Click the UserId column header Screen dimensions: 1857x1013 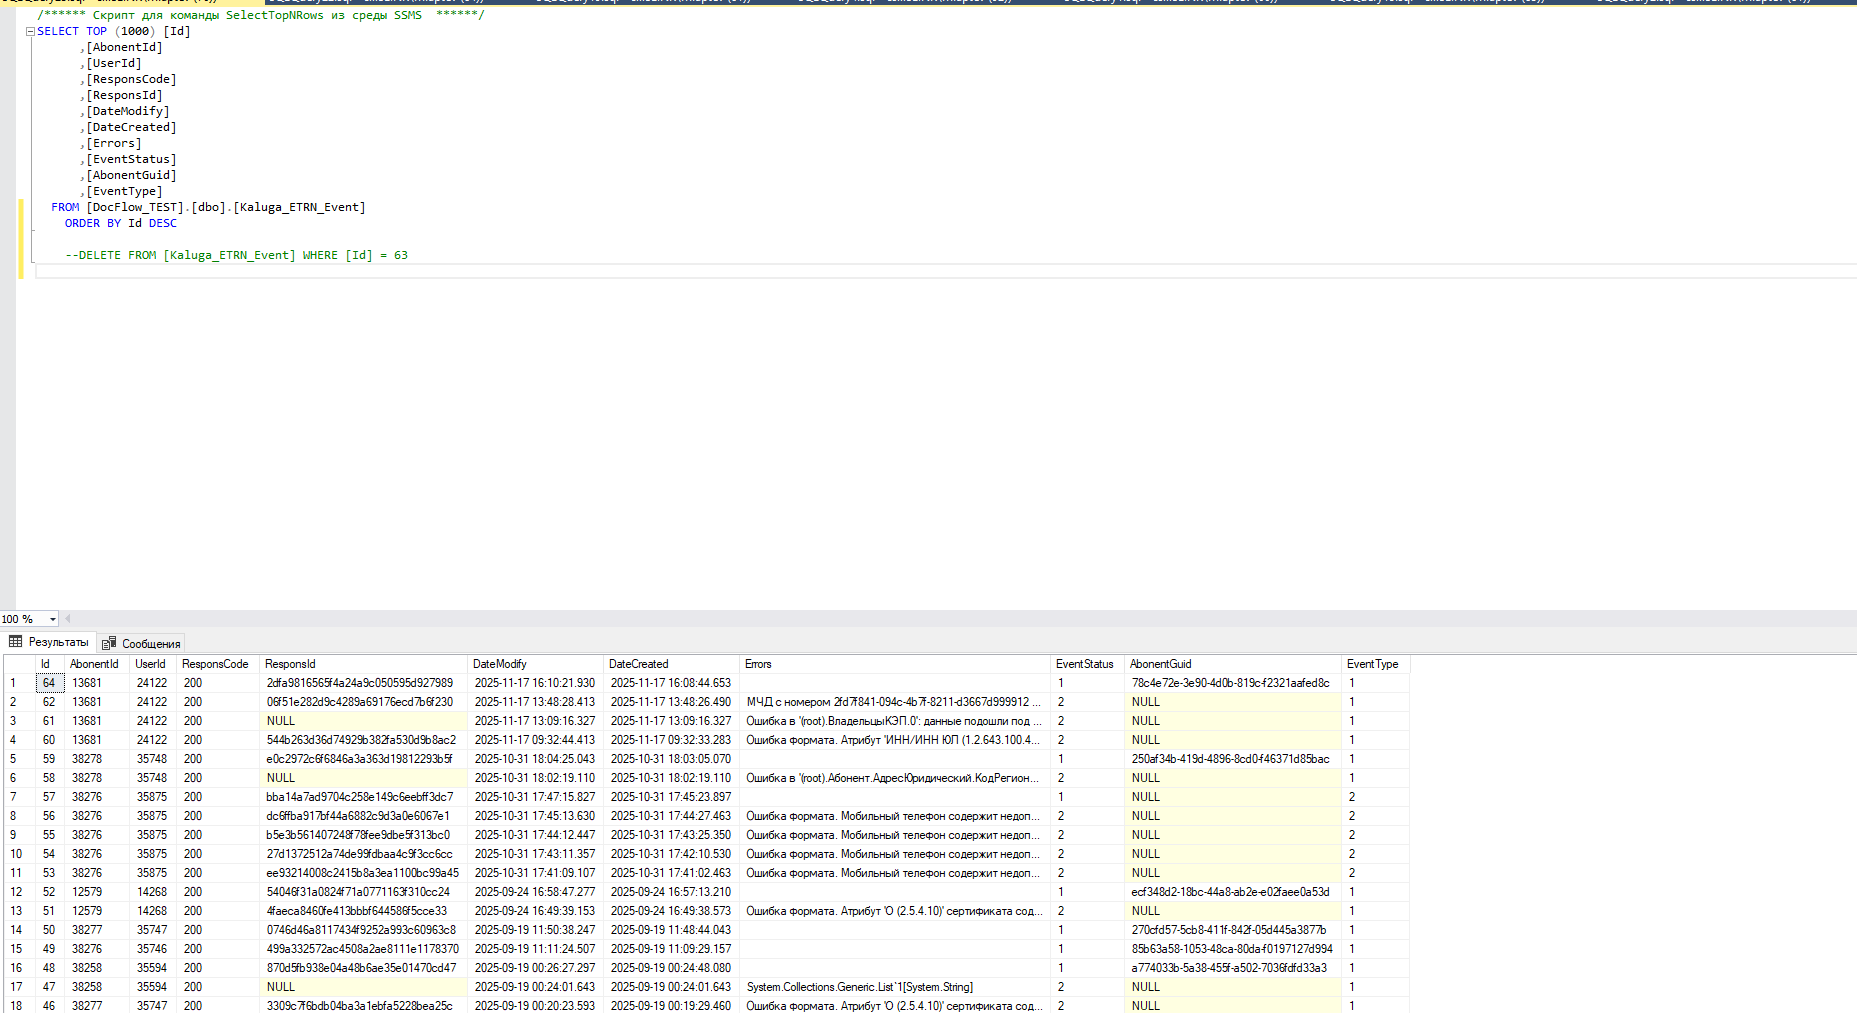(153, 664)
